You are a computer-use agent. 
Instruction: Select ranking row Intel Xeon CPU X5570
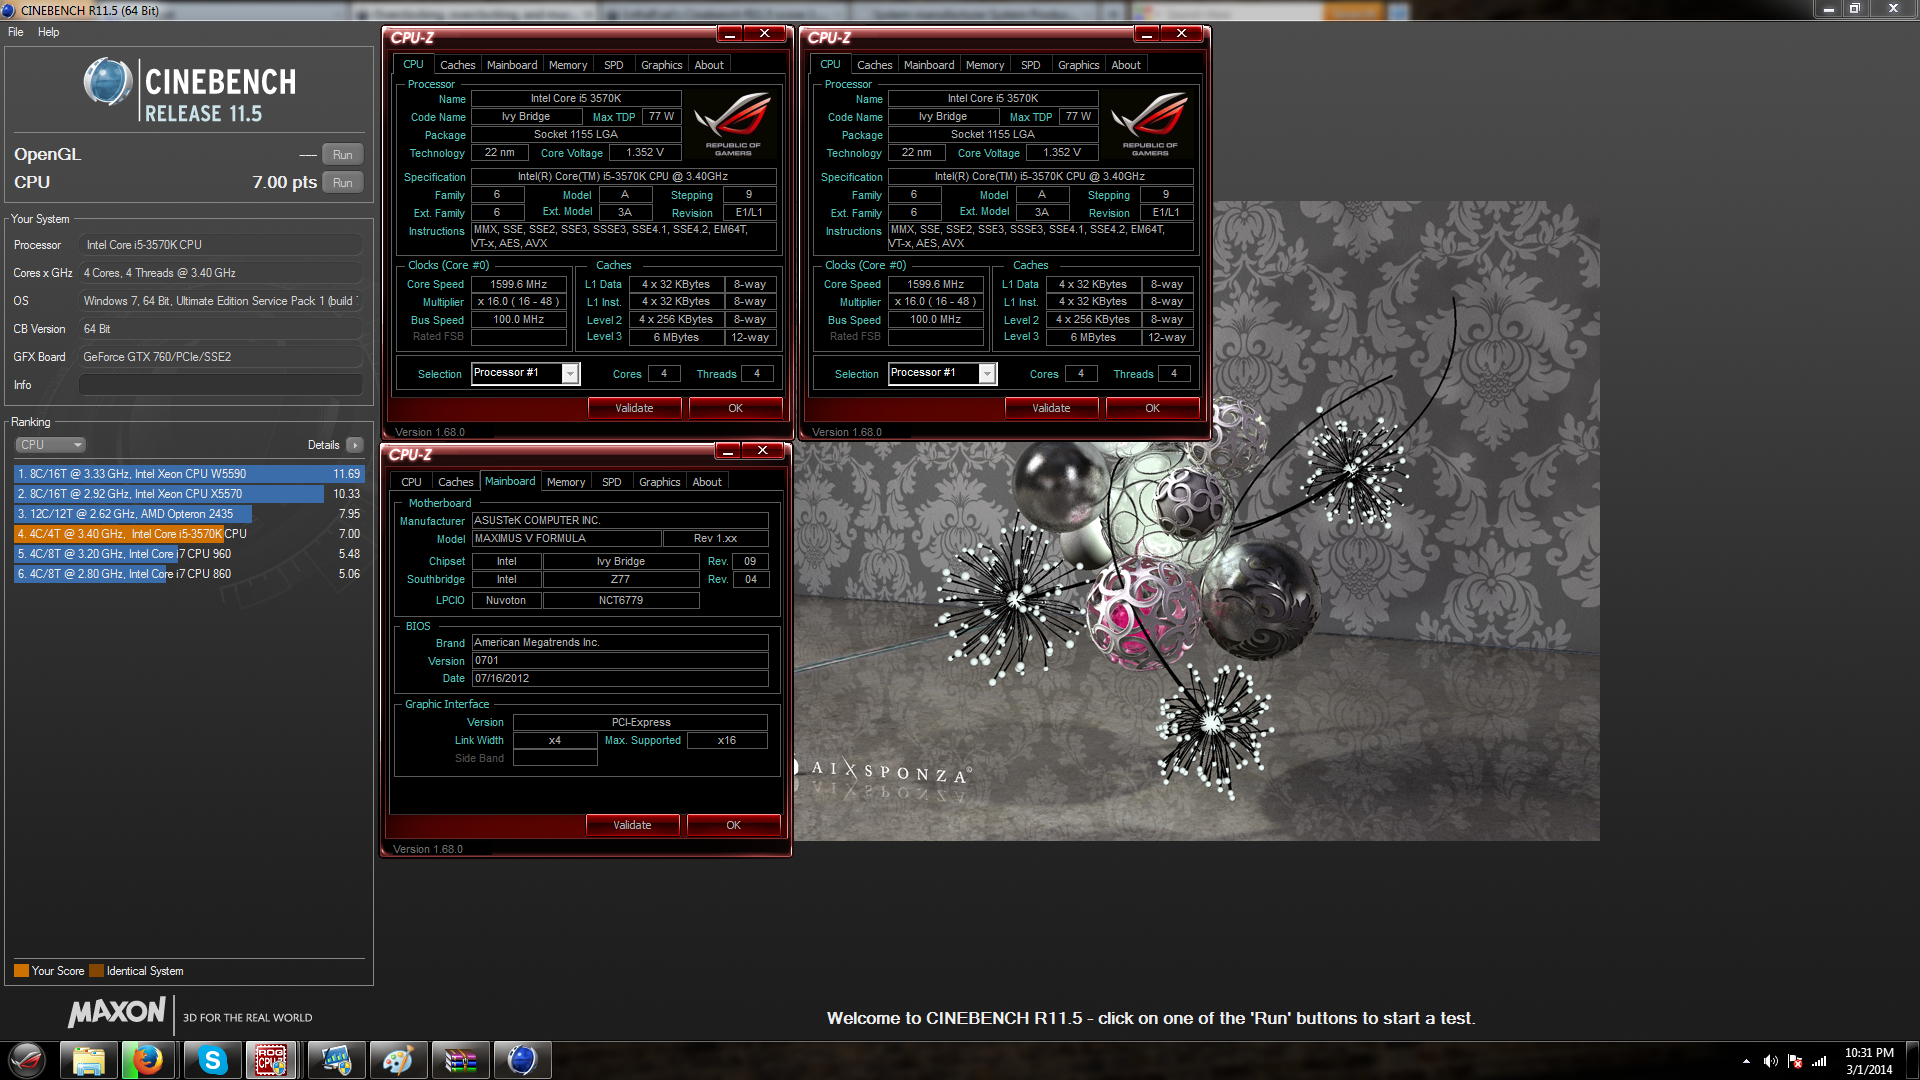pyautogui.click(x=189, y=494)
